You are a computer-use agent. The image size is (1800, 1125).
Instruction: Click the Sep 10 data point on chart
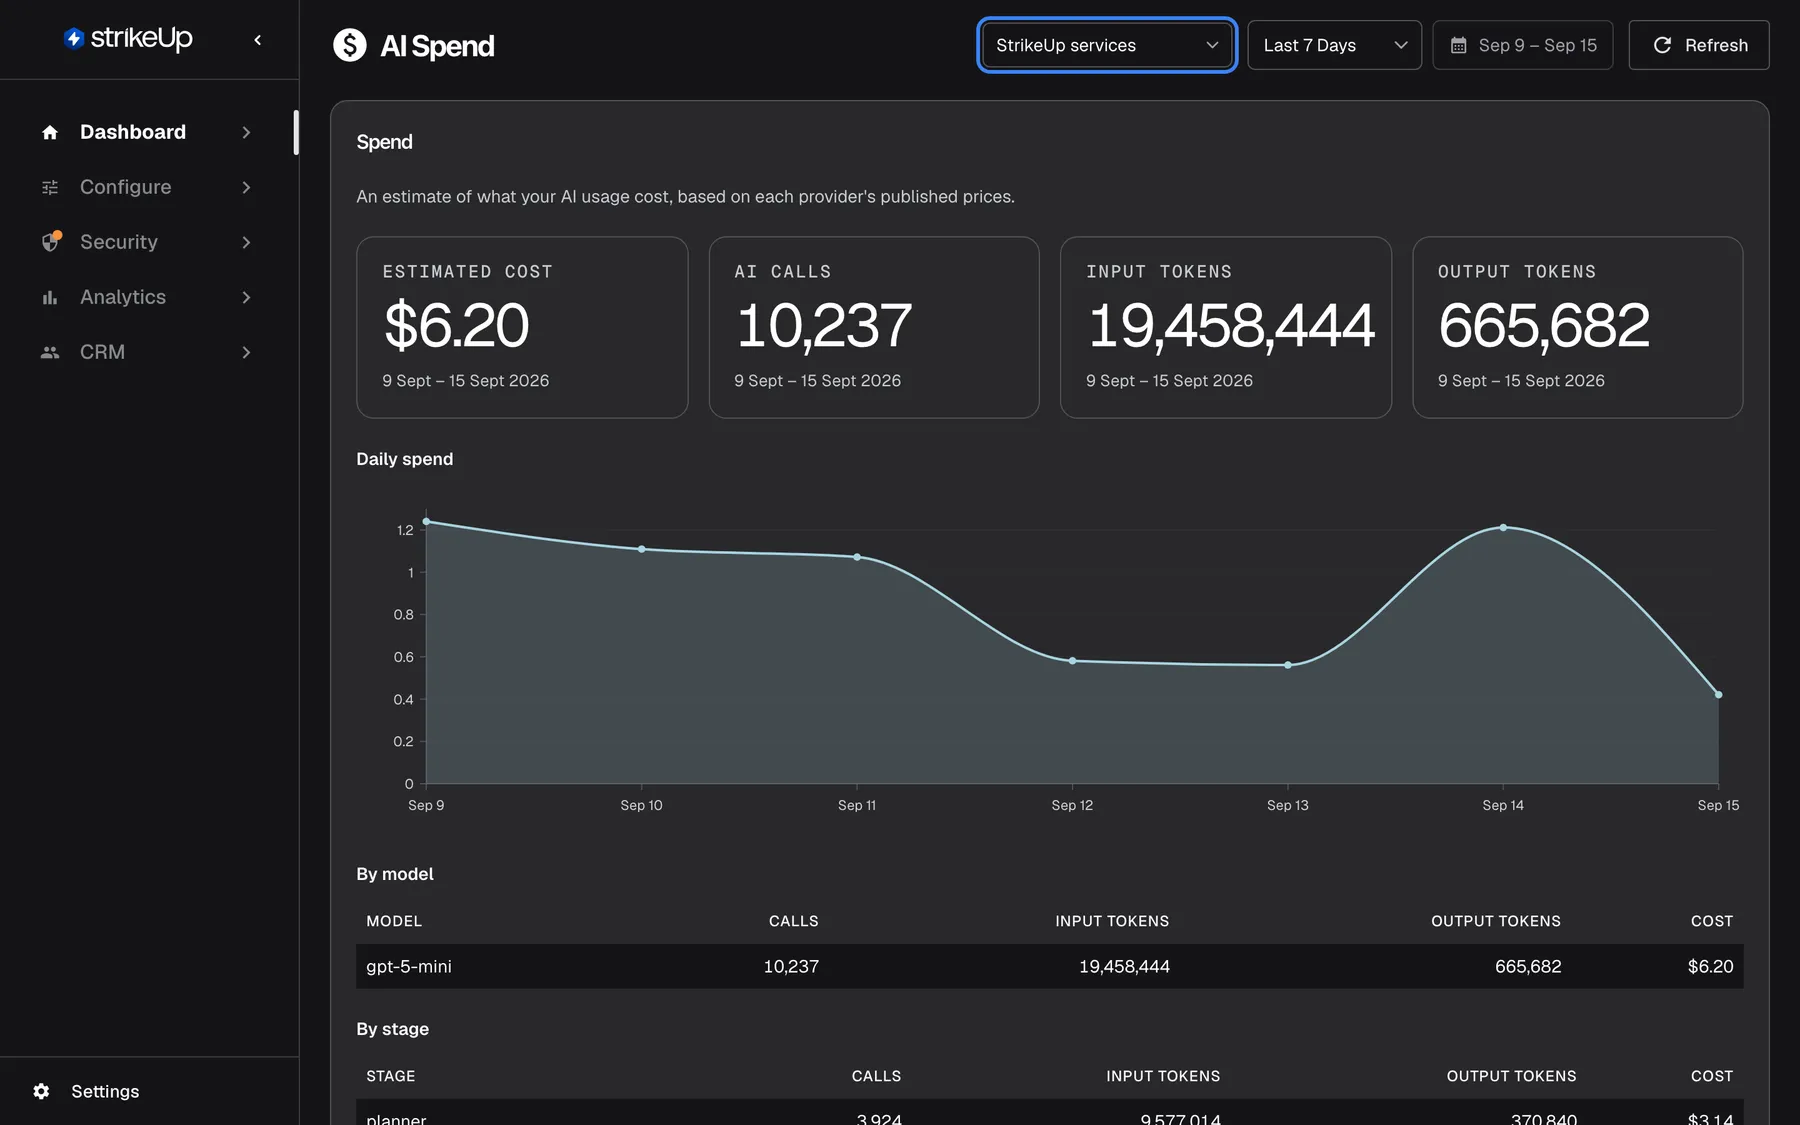coord(642,549)
